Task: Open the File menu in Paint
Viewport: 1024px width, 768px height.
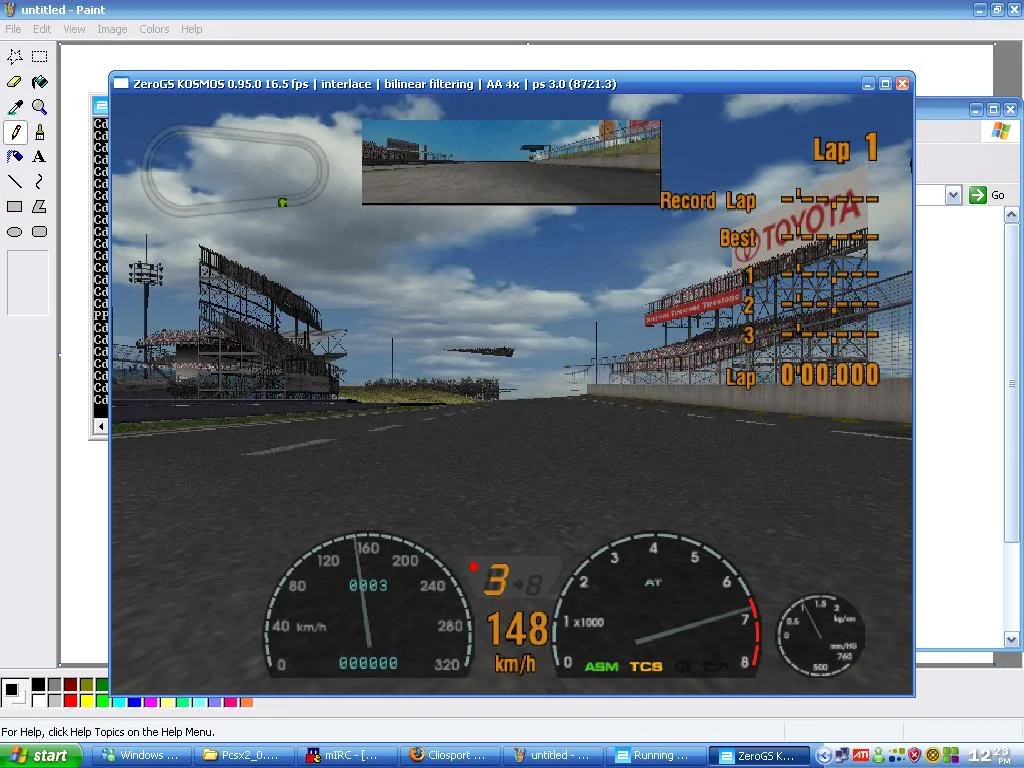Action: (x=13, y=29)
